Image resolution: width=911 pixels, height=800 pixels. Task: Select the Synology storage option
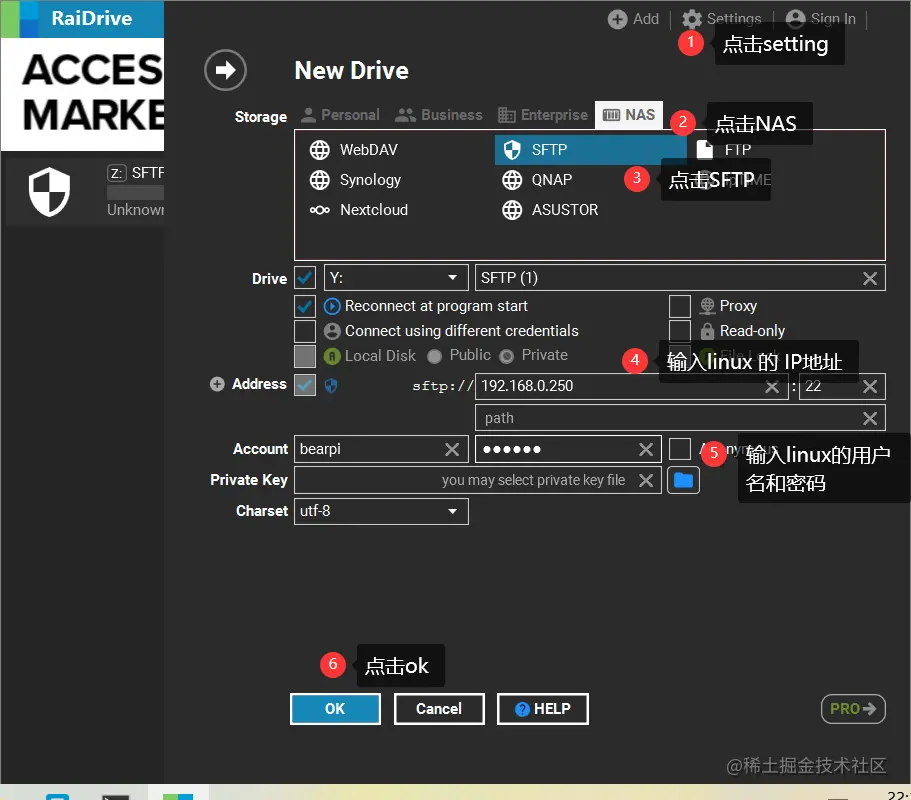click(354, 180)
